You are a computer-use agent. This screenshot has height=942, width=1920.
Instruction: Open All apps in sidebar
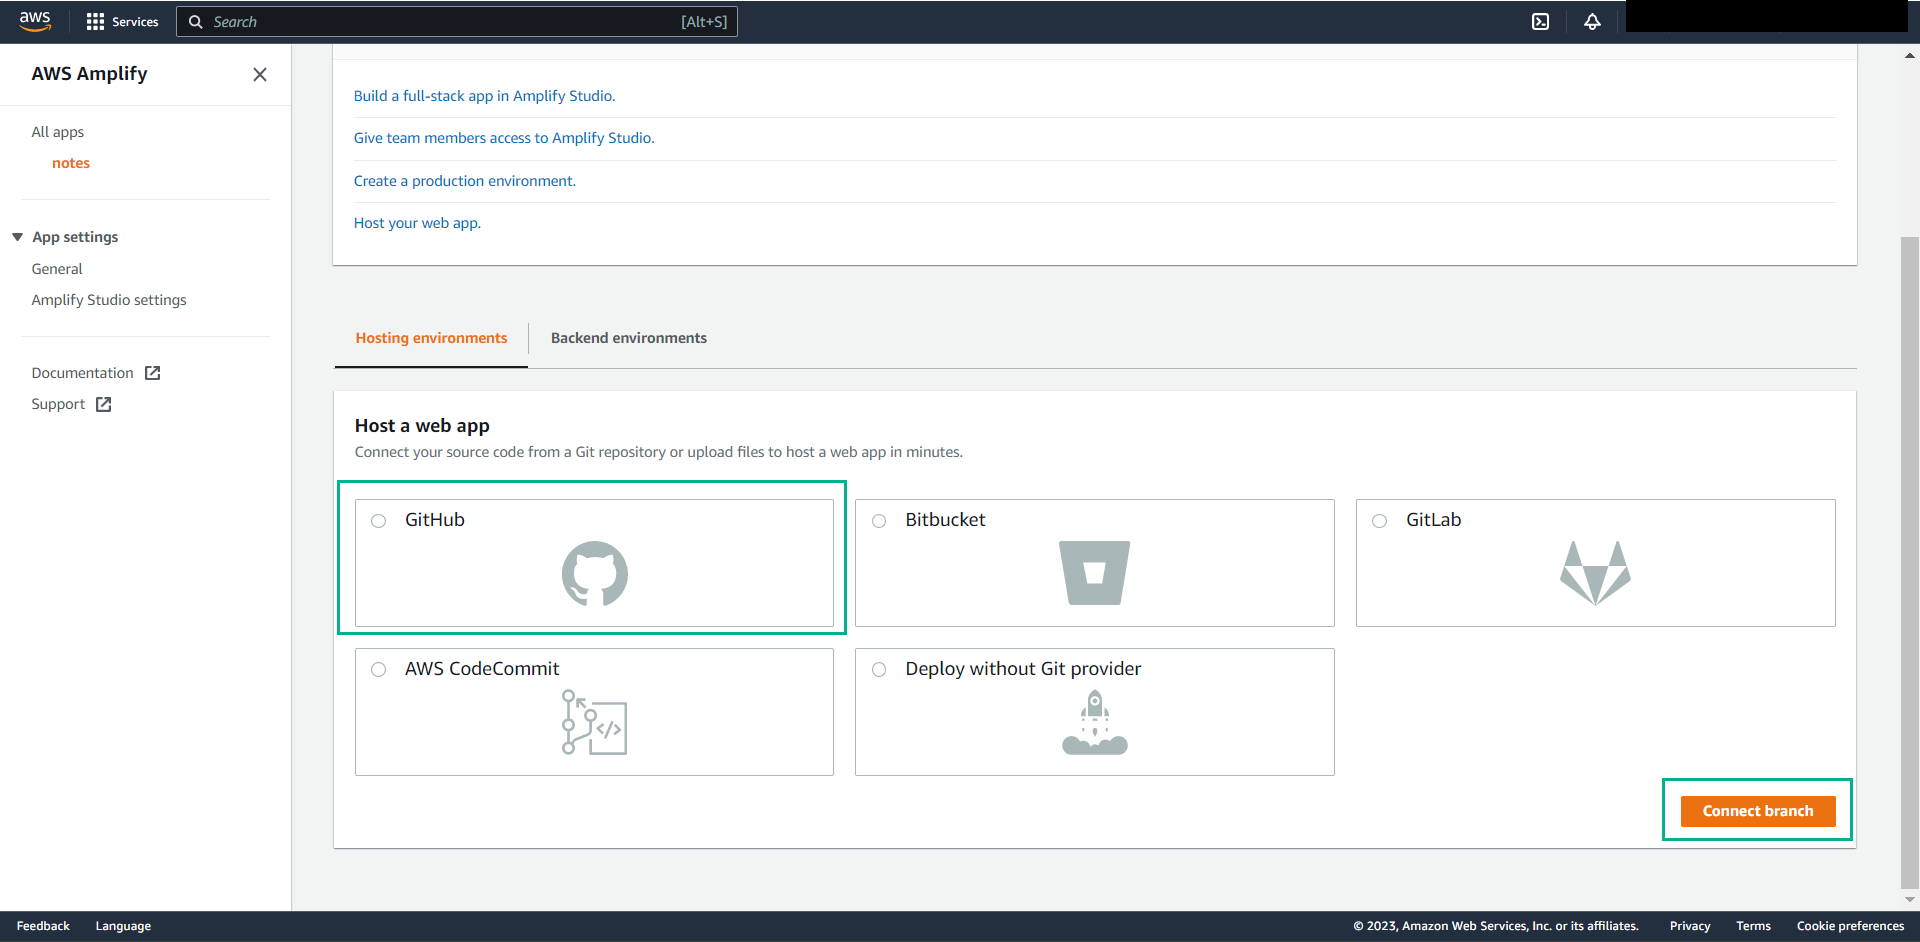(58, 132)
